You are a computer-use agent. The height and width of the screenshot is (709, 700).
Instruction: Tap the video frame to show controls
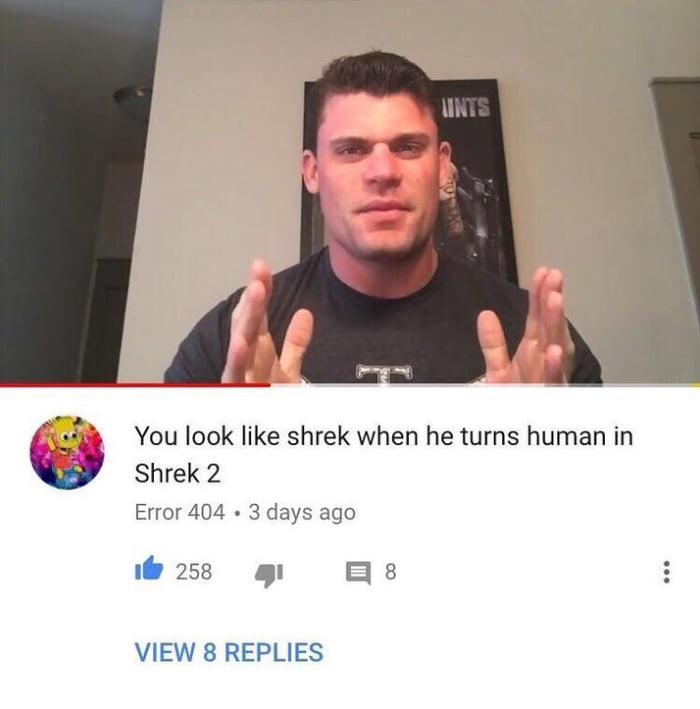point(350,191)
